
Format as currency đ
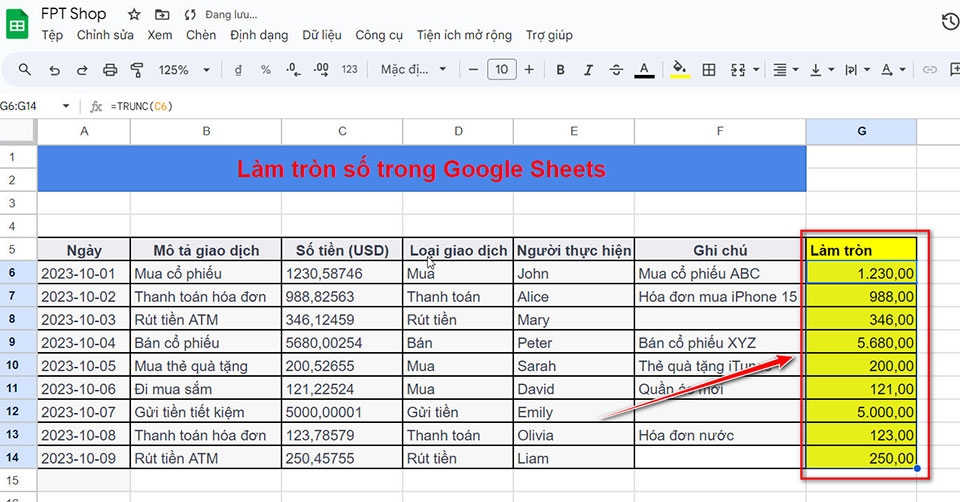point(238,70)
